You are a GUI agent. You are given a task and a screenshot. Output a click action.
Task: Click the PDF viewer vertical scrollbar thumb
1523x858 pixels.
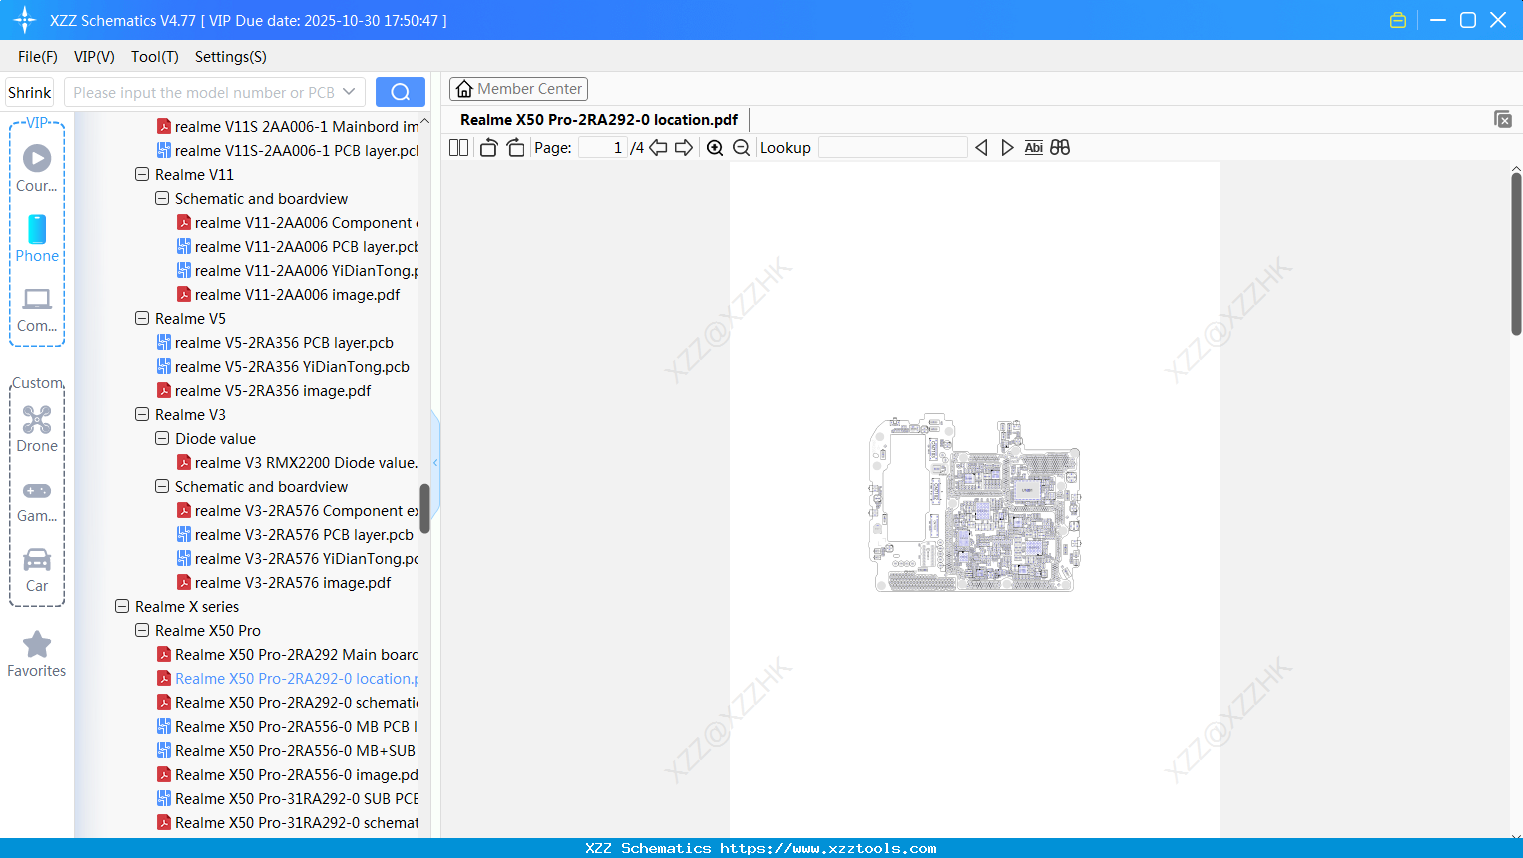click(x=1516, y=254)
